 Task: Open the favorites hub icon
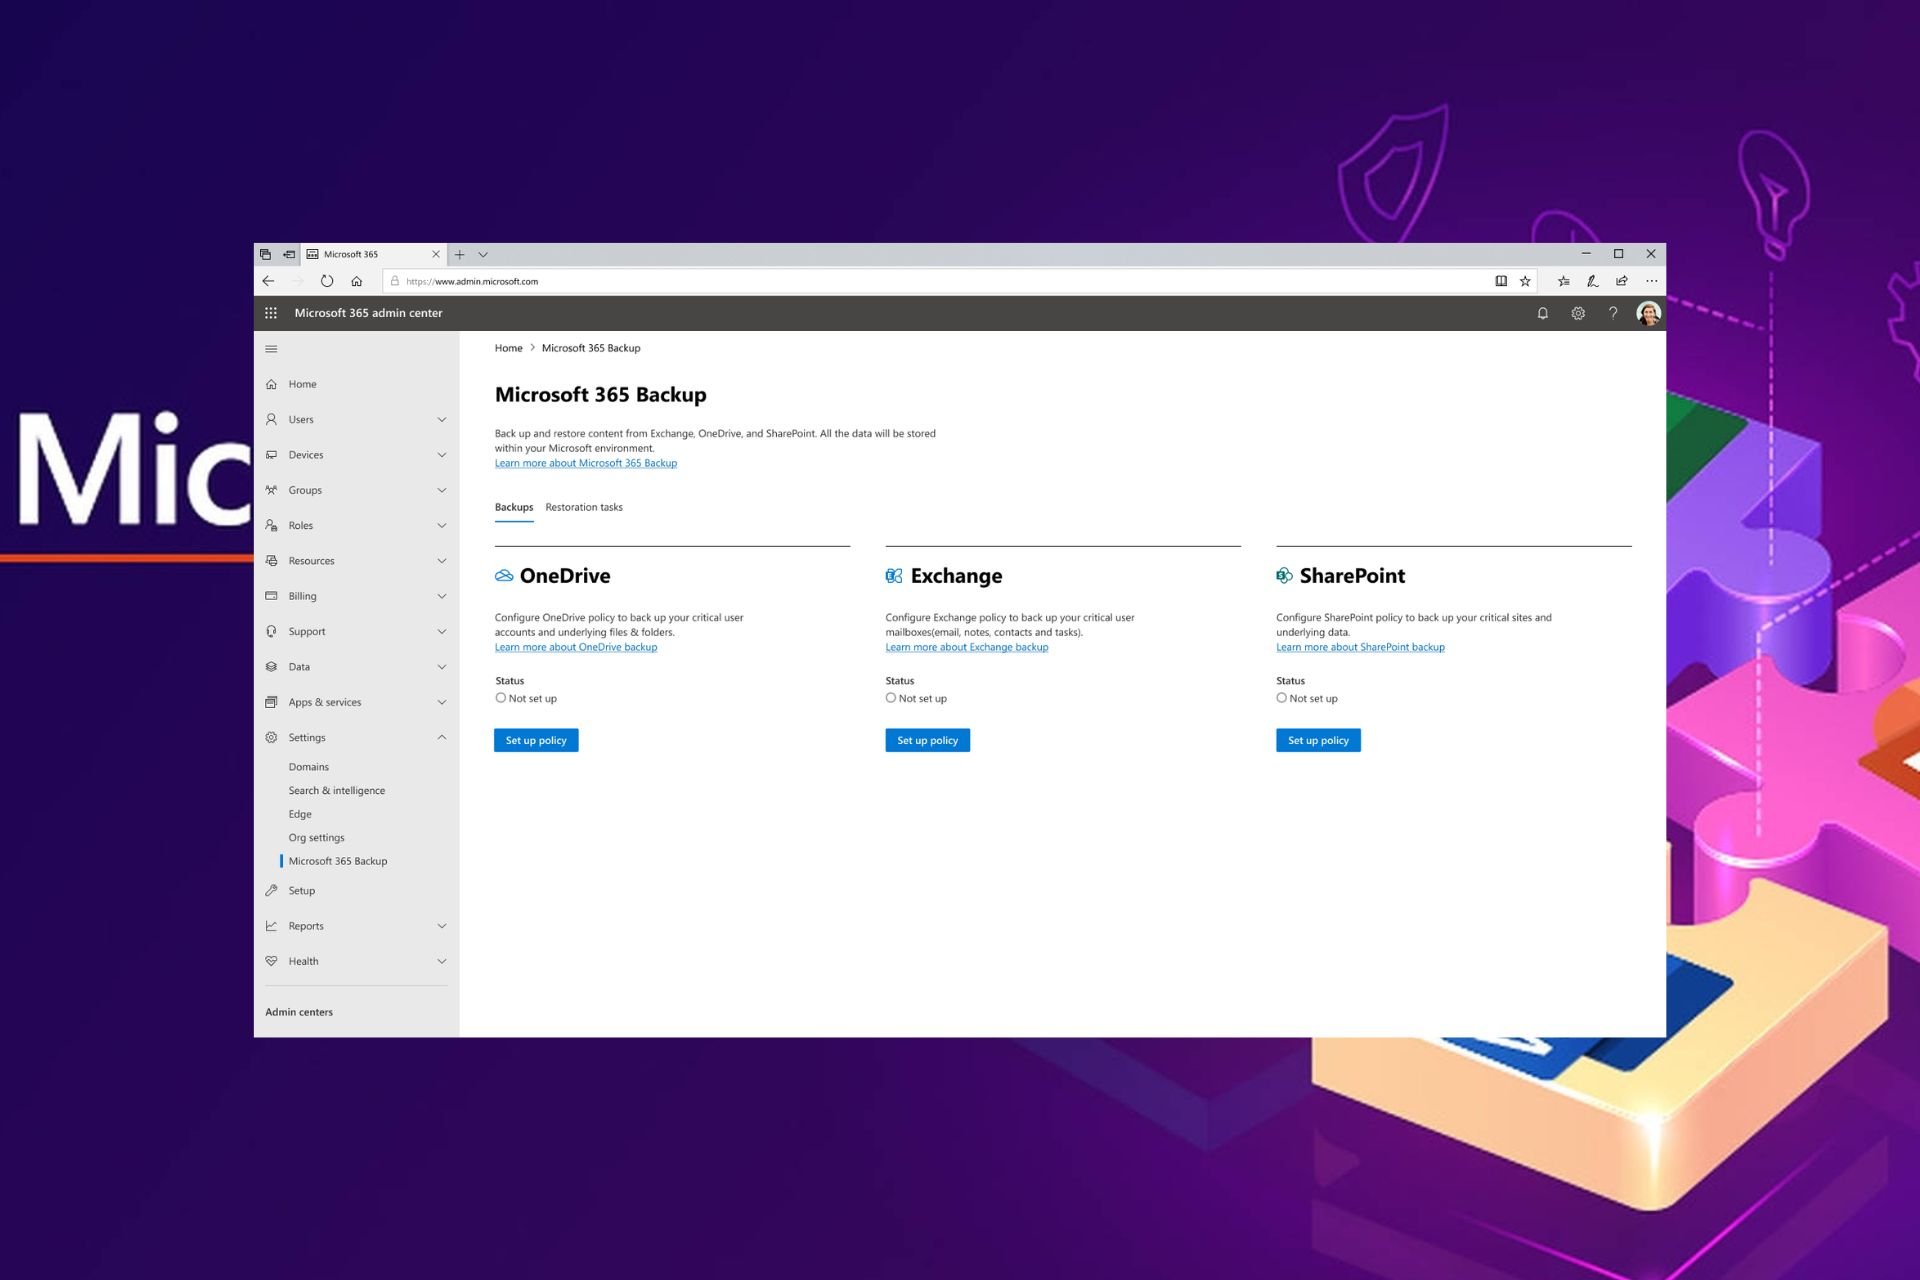point(1564,281)
